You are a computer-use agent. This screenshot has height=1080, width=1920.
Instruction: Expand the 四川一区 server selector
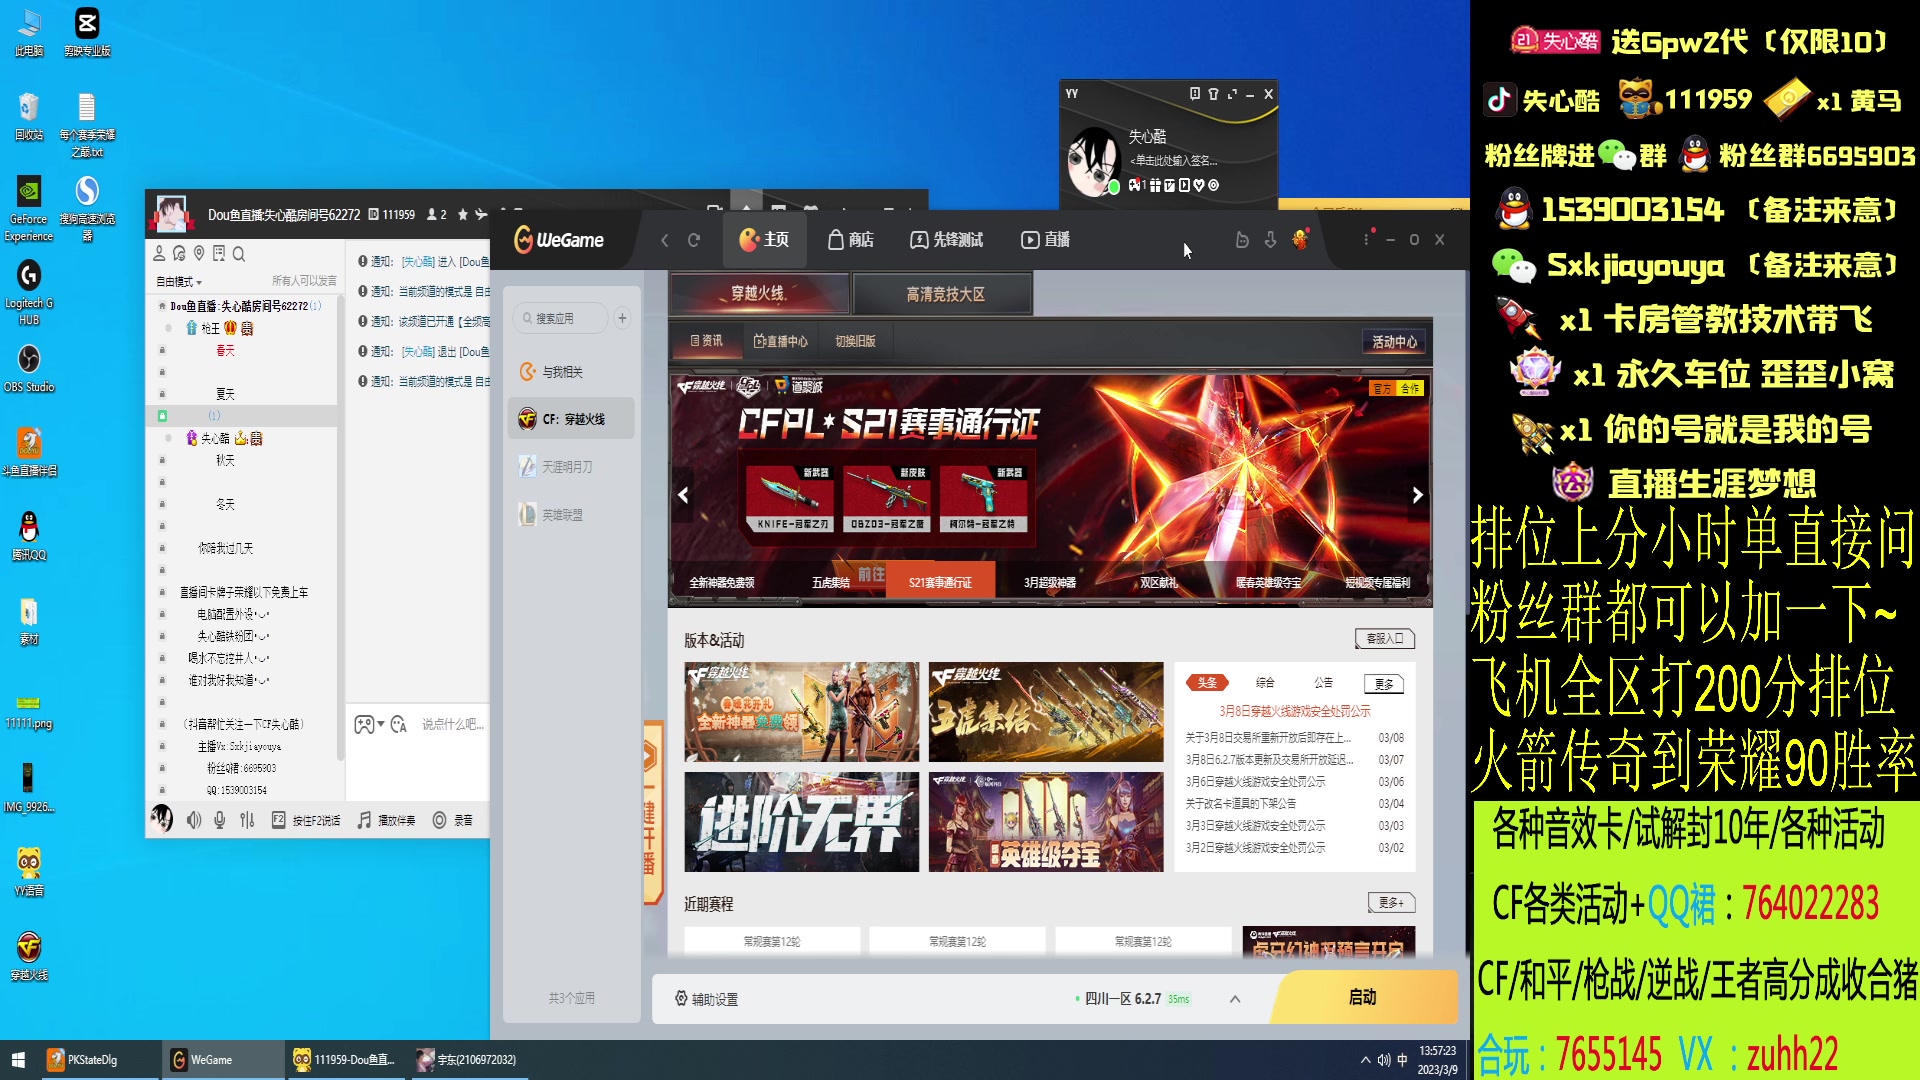click(1235, 999)
